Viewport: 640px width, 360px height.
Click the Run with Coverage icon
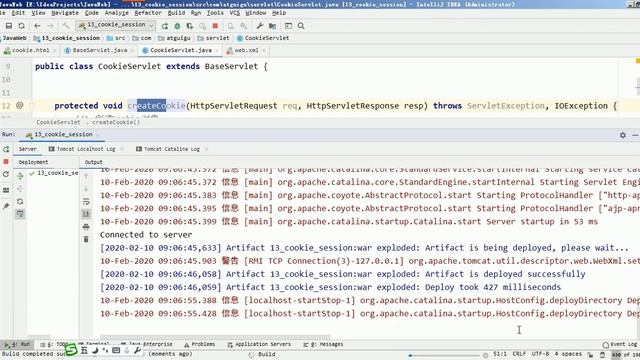pyautogui.click(x=190, y=26)
